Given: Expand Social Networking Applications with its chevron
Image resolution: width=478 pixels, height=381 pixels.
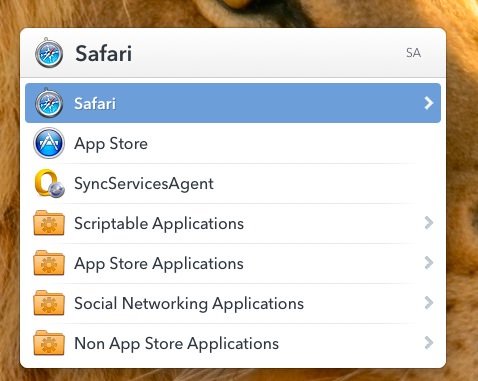Looking at the screenshot, I should (x=429, y=303).
